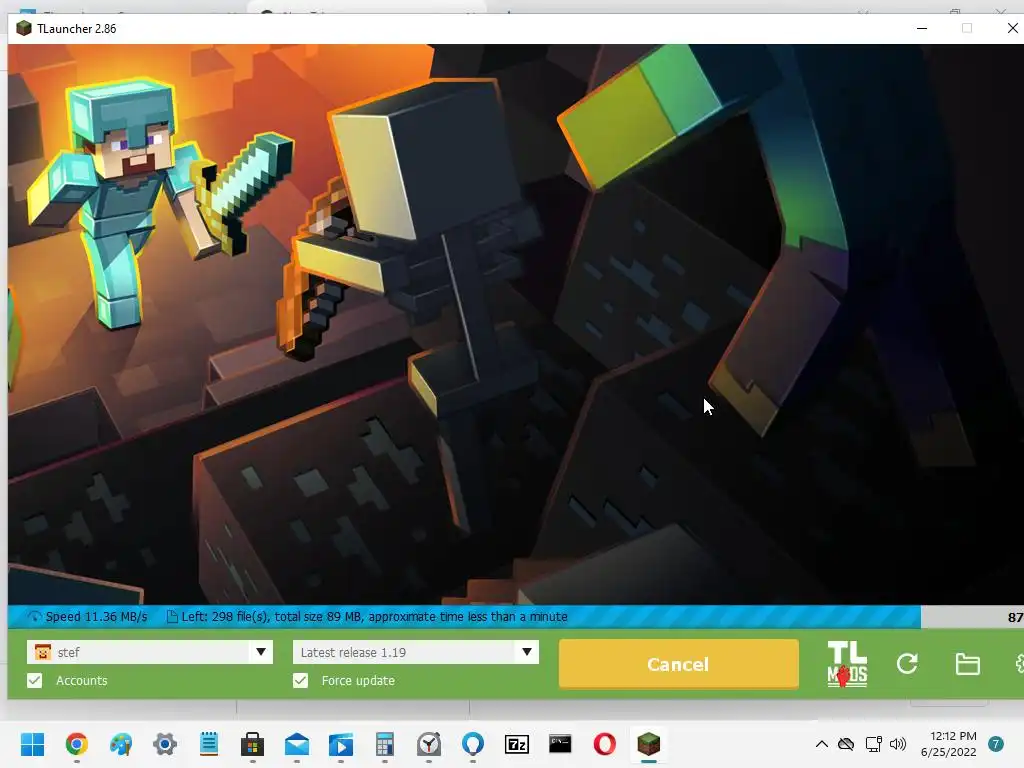
Task: Open Calculator from the taskbar
Action: [385, 744]
